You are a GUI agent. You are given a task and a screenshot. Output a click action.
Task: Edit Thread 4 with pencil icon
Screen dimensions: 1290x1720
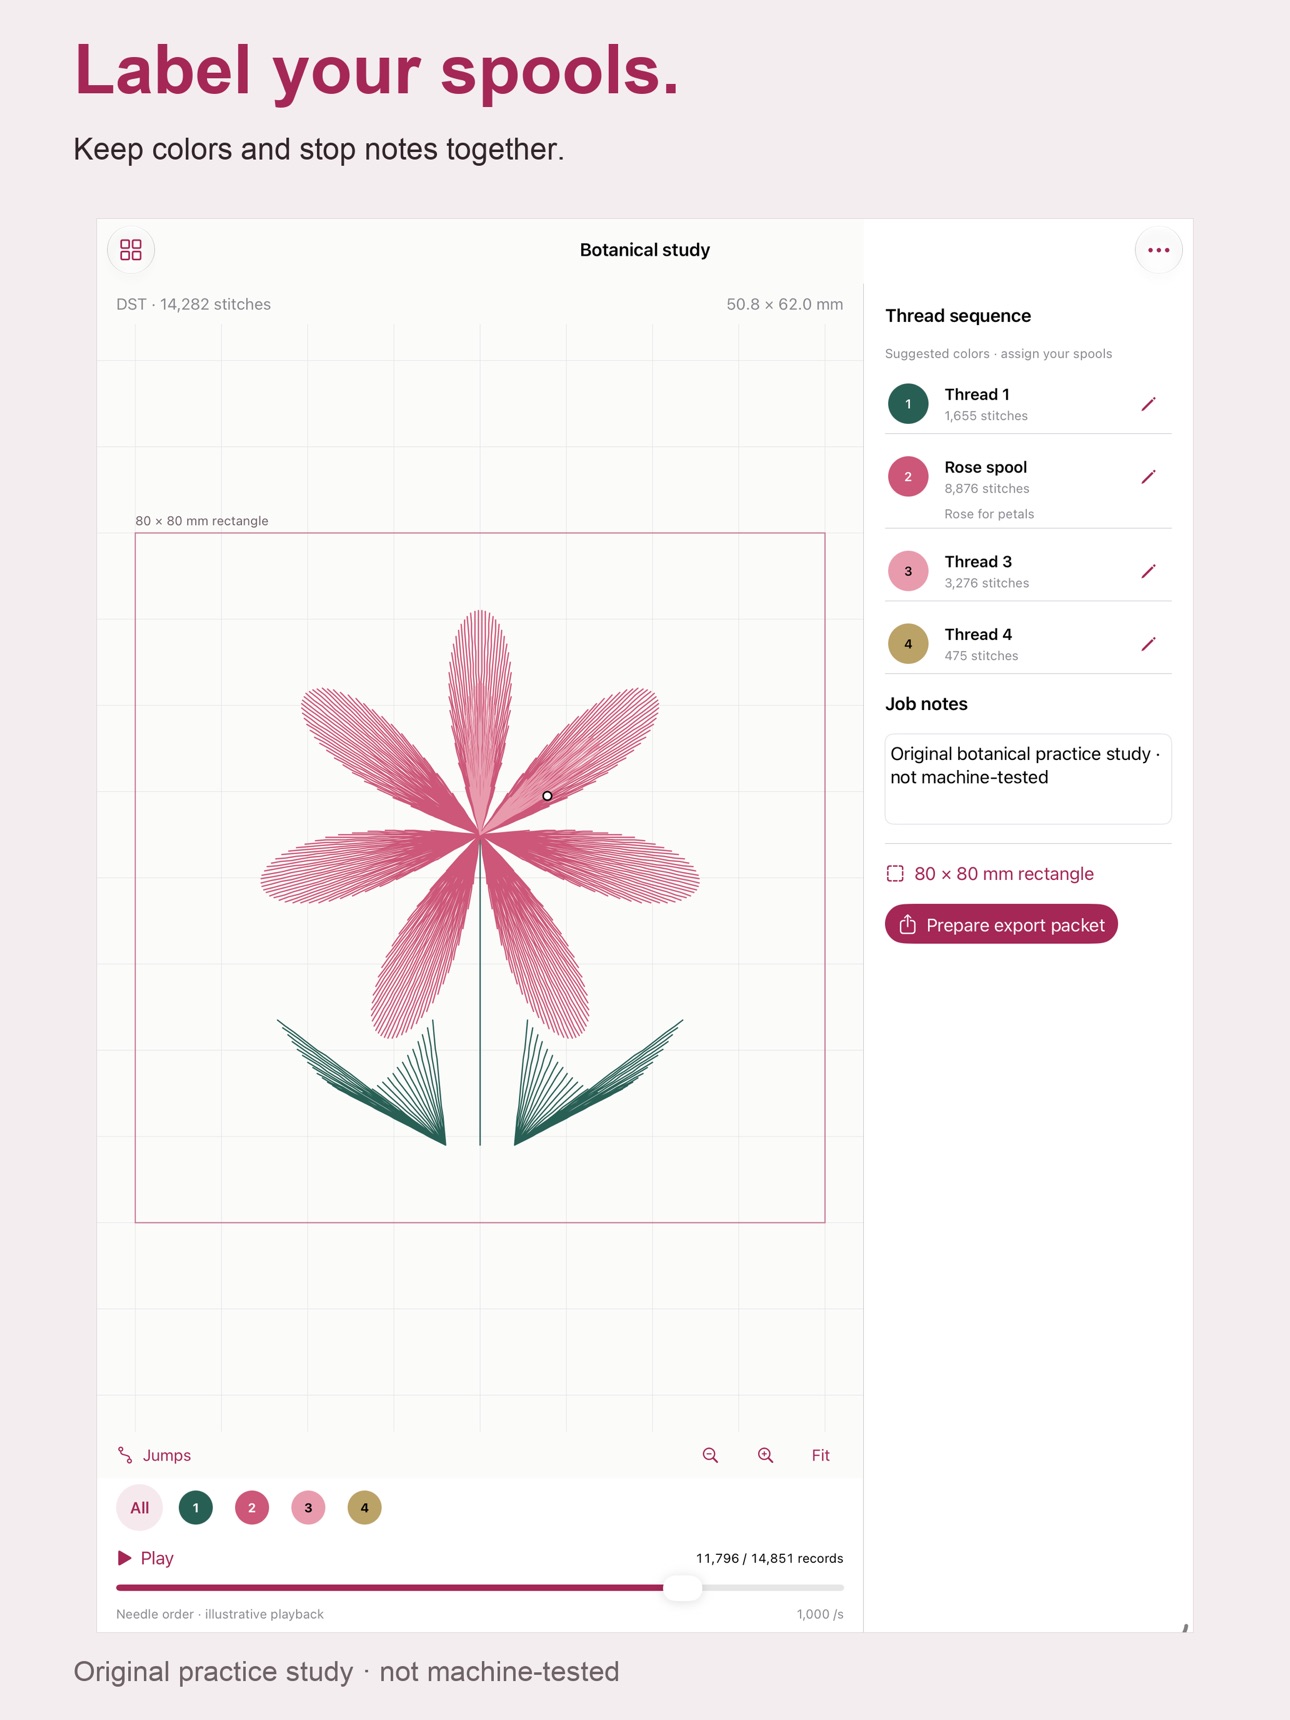click(1148, 644)
